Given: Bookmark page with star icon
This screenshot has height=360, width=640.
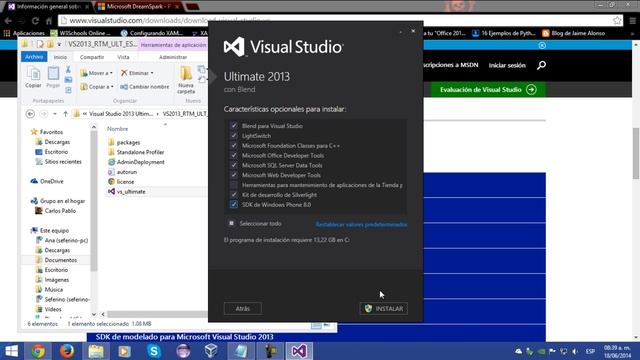Looking at the screenshot, I should coord(617,20).
